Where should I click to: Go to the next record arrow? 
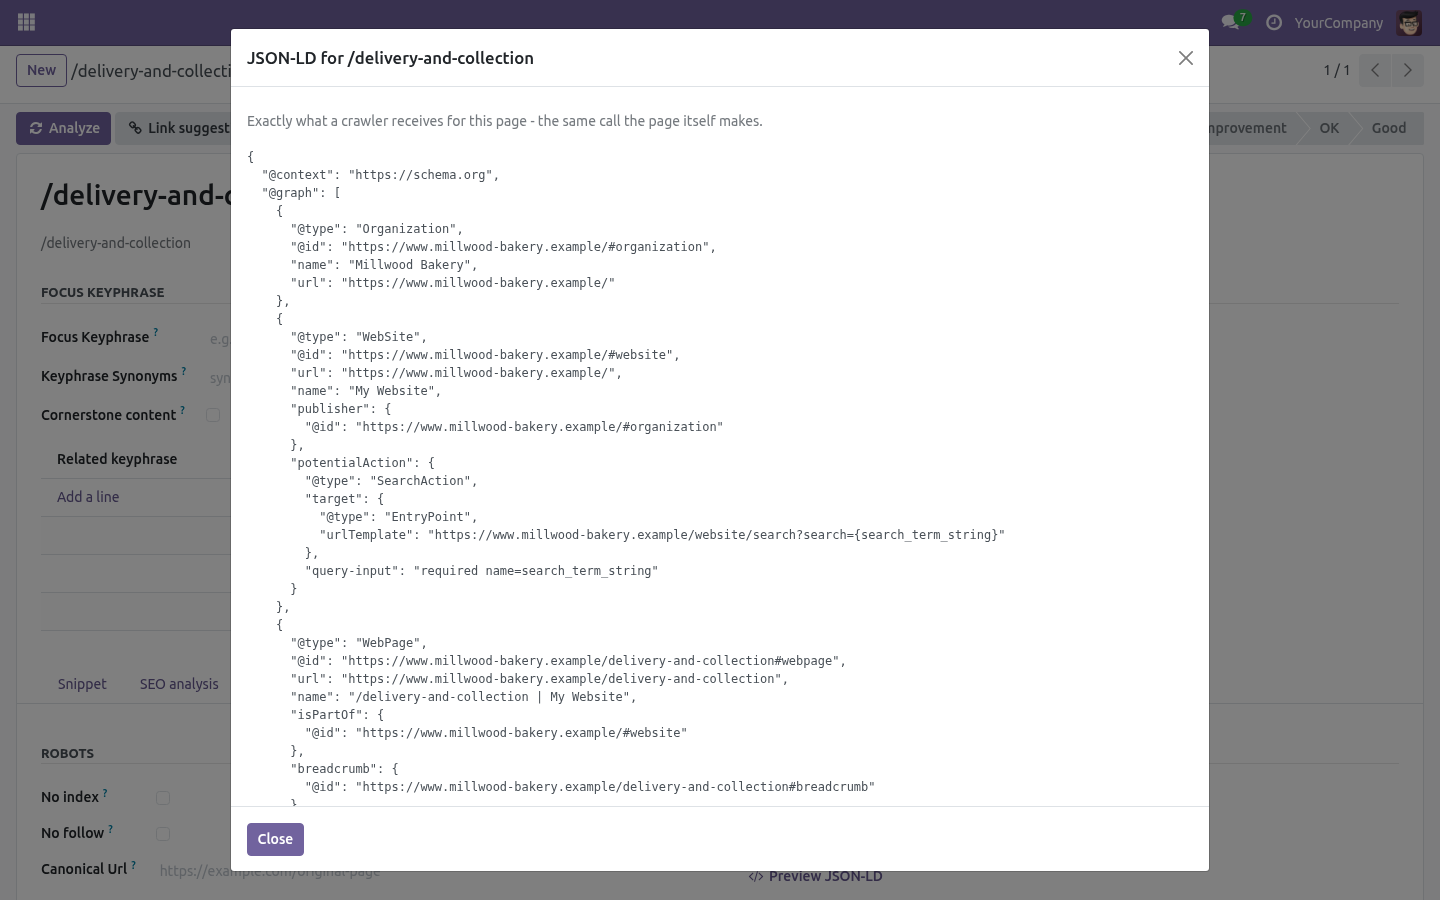pos(1407,70)
